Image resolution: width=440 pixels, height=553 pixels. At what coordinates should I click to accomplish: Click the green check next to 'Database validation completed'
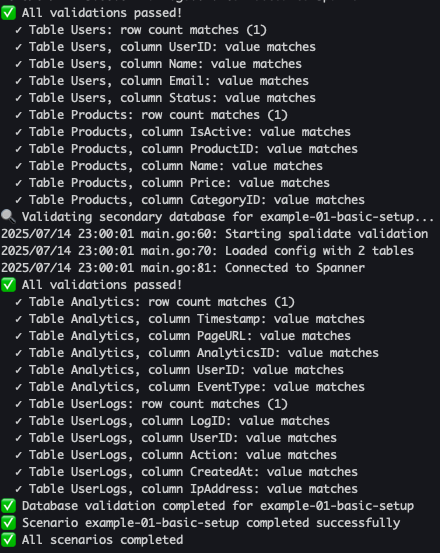tap(8, 506)
